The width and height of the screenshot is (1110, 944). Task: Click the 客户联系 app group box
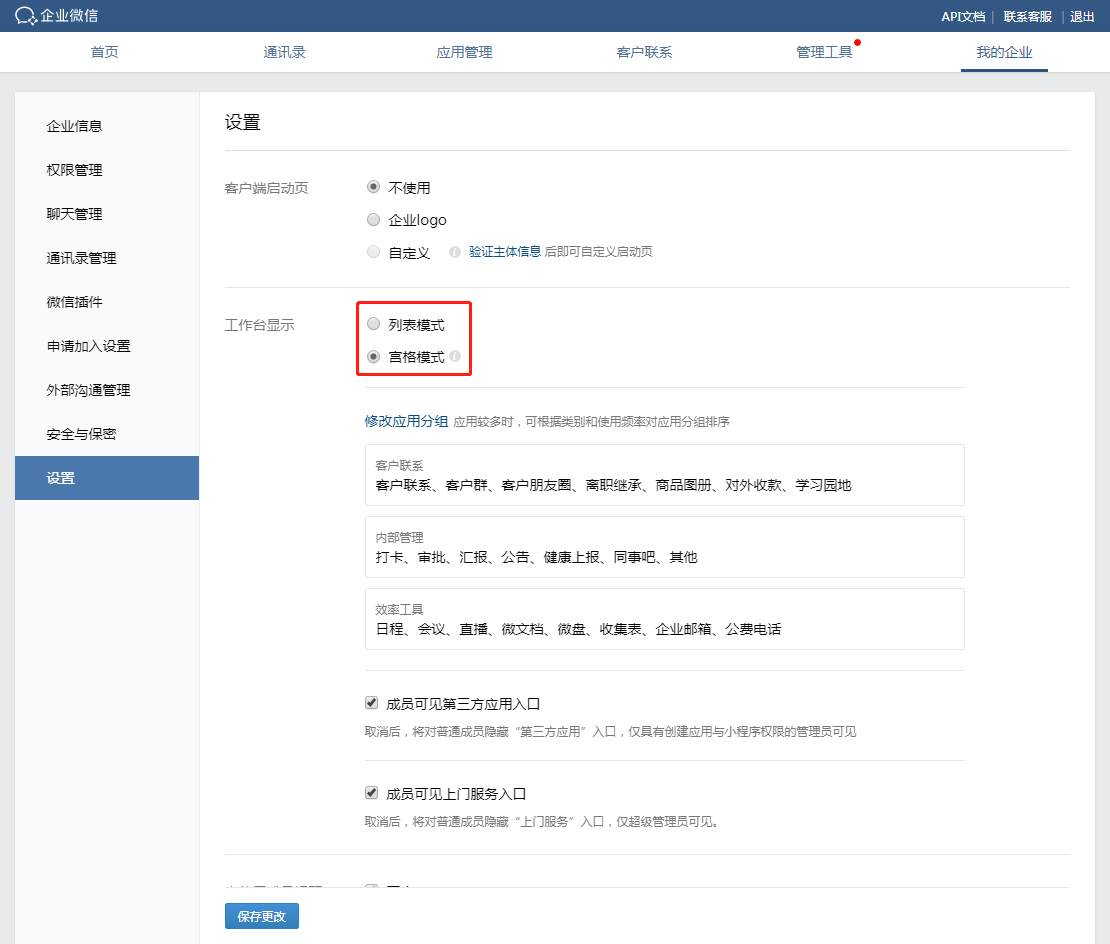tap(664, 475)
